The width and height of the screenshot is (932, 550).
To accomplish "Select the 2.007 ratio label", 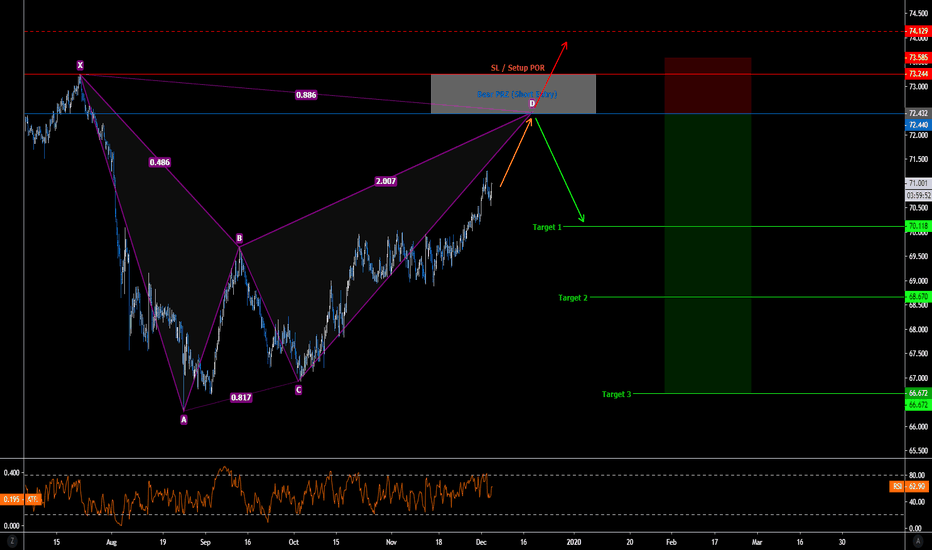I will tap(386, 181).
